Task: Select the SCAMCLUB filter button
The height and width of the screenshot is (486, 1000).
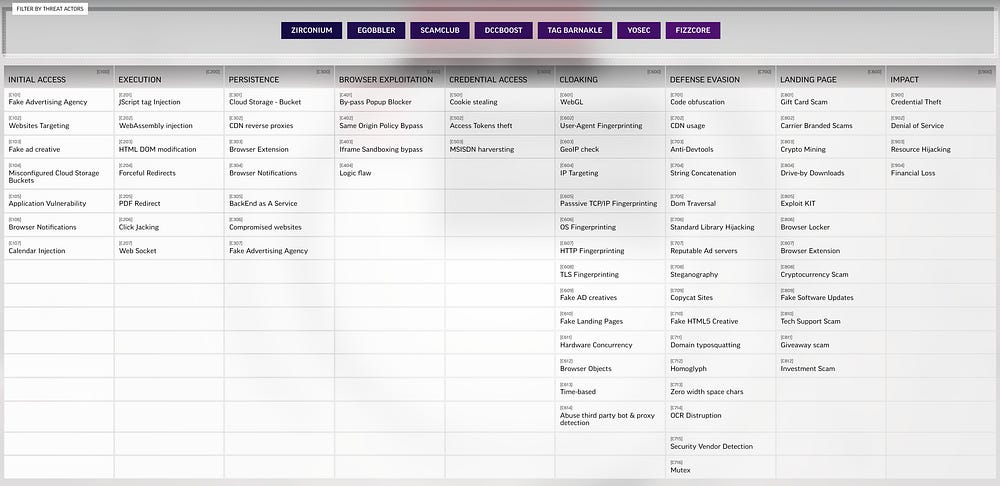Action: point(439,30)
